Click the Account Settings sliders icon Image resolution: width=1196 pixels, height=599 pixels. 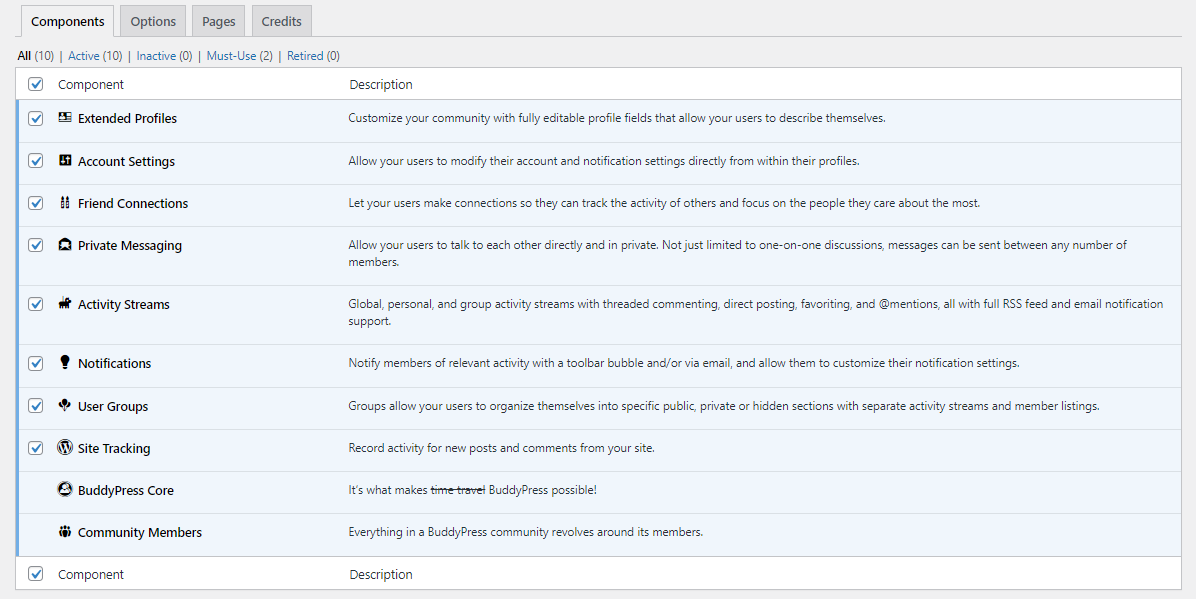(65, 160)
